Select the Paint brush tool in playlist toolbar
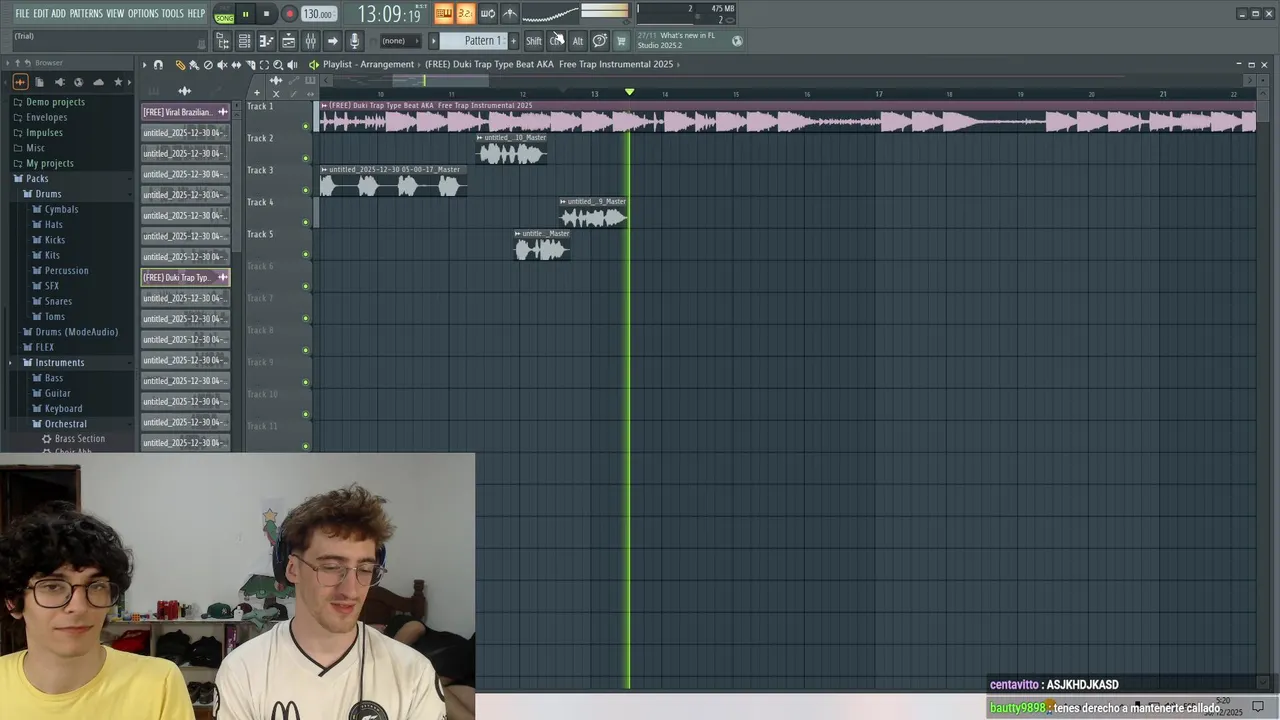 194,65
